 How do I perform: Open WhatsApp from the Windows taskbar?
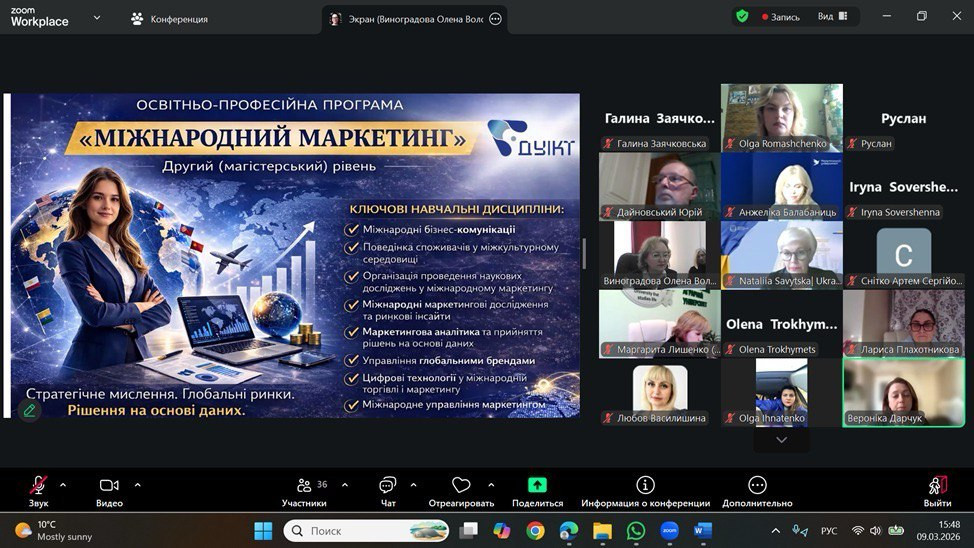tap(636, 530)
